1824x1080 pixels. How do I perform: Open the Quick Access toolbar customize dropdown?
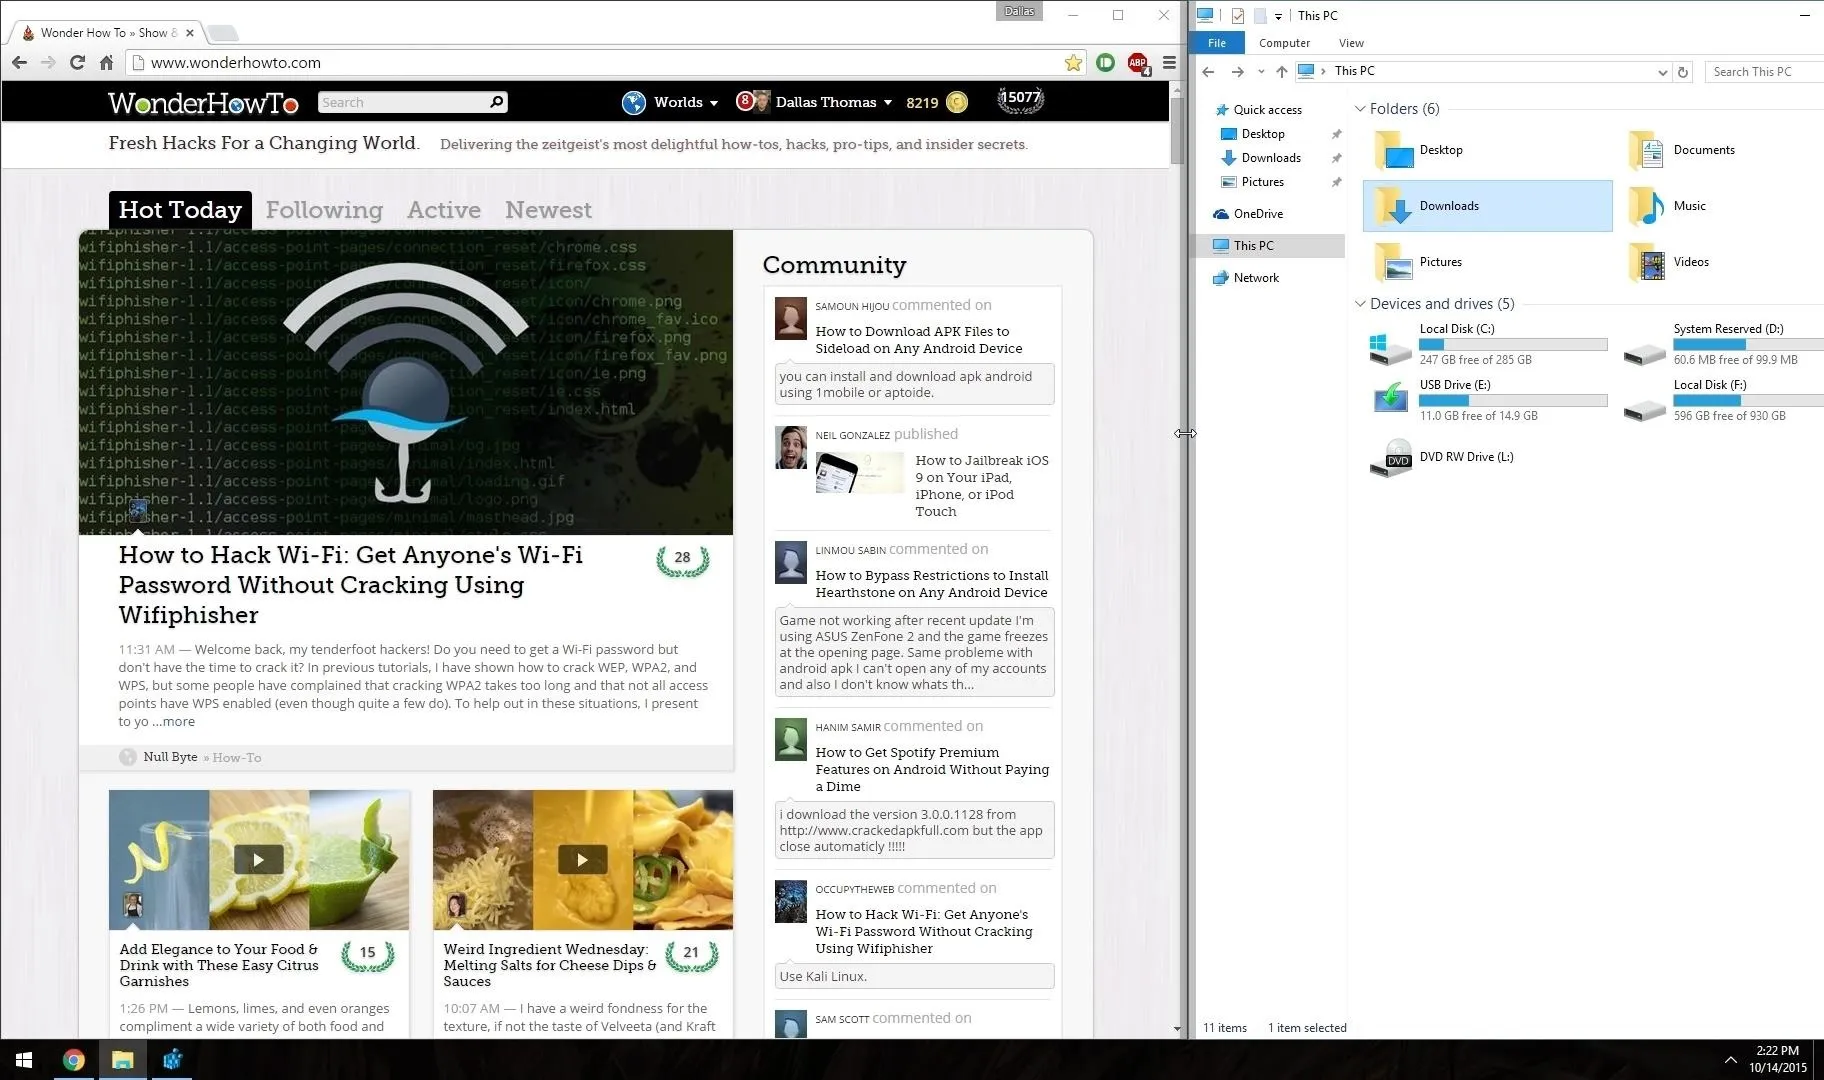pyautogui.click(x=1278, y=16)
